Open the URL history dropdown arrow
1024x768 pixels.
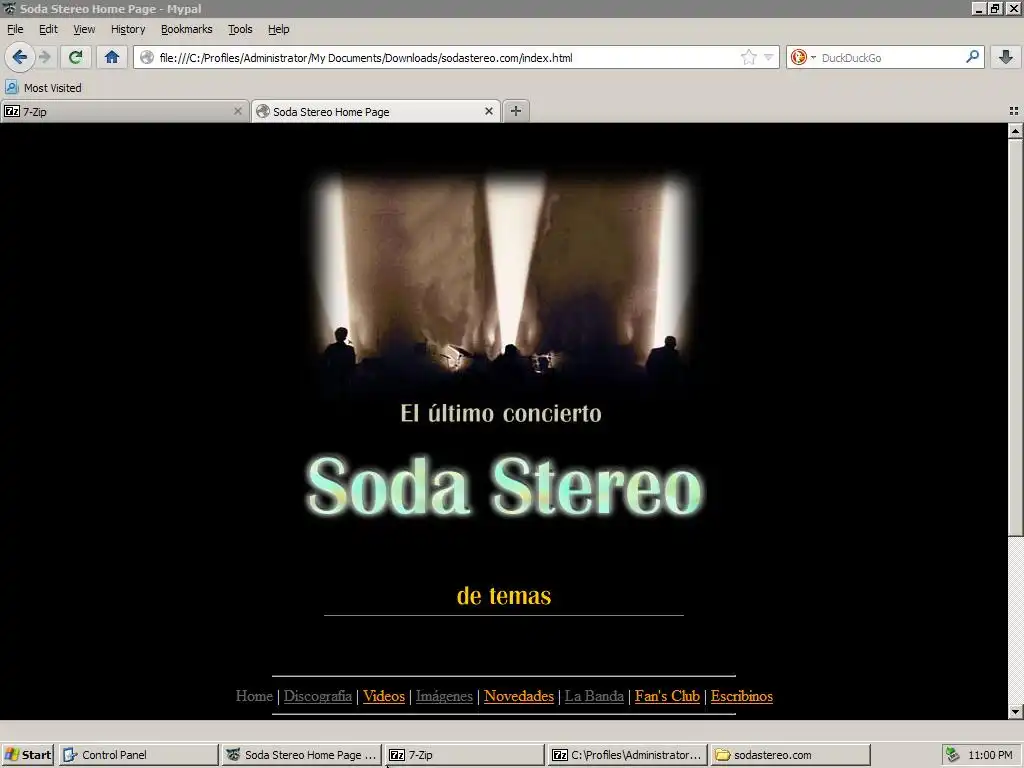coord(769,57)
